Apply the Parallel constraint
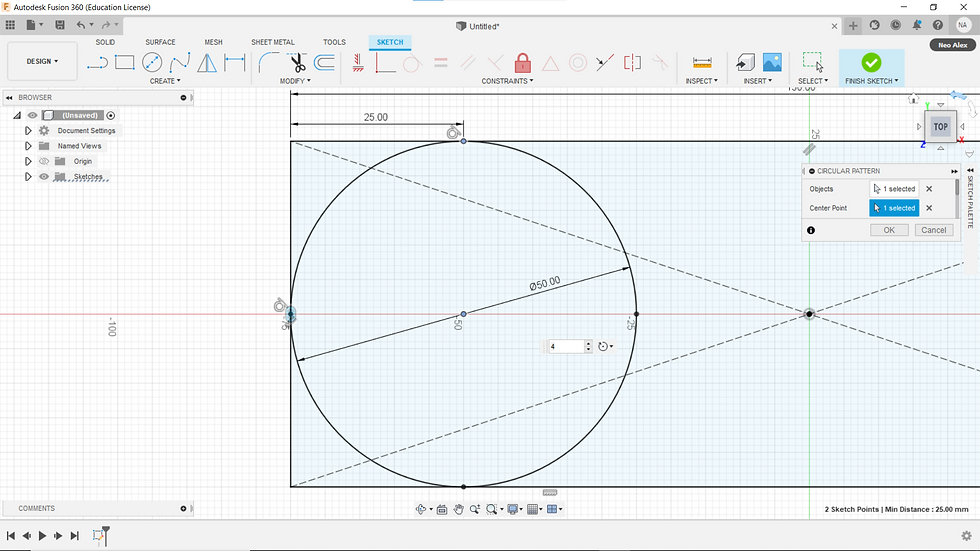Image resolution: width=980 pixels, height=551 pixels. click(468, 62)
